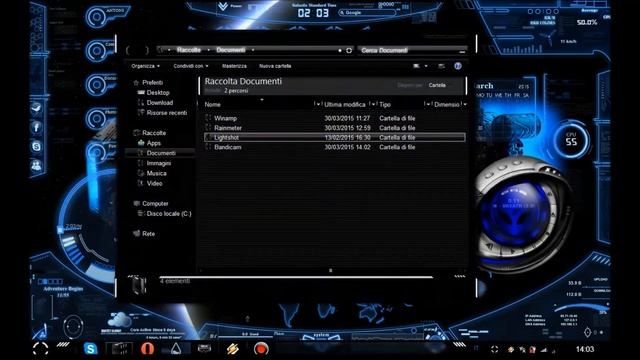Open Winamp lightning icon on taskbar
Screen dimensions: 640x360
[233, 349]
